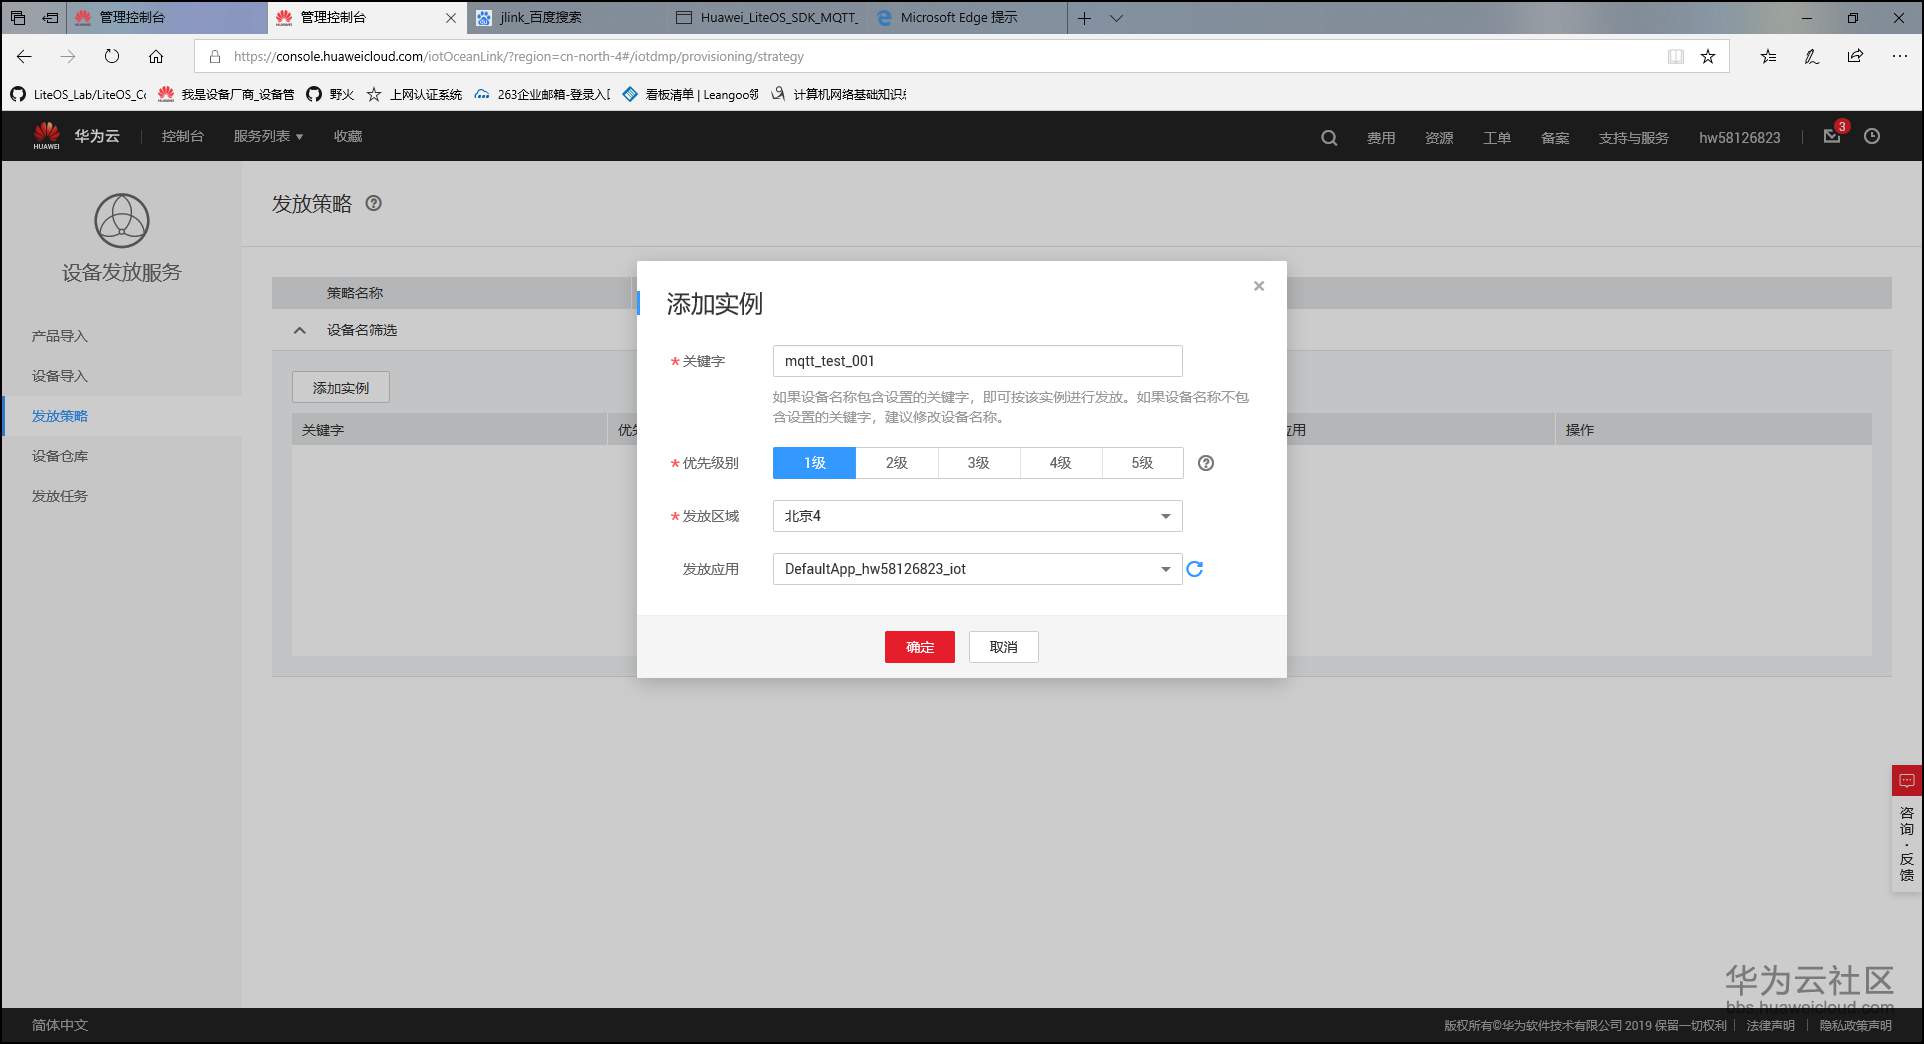Select priority 3级
Viewport: 1924px width, 1044px height.
tap(979, 463)
